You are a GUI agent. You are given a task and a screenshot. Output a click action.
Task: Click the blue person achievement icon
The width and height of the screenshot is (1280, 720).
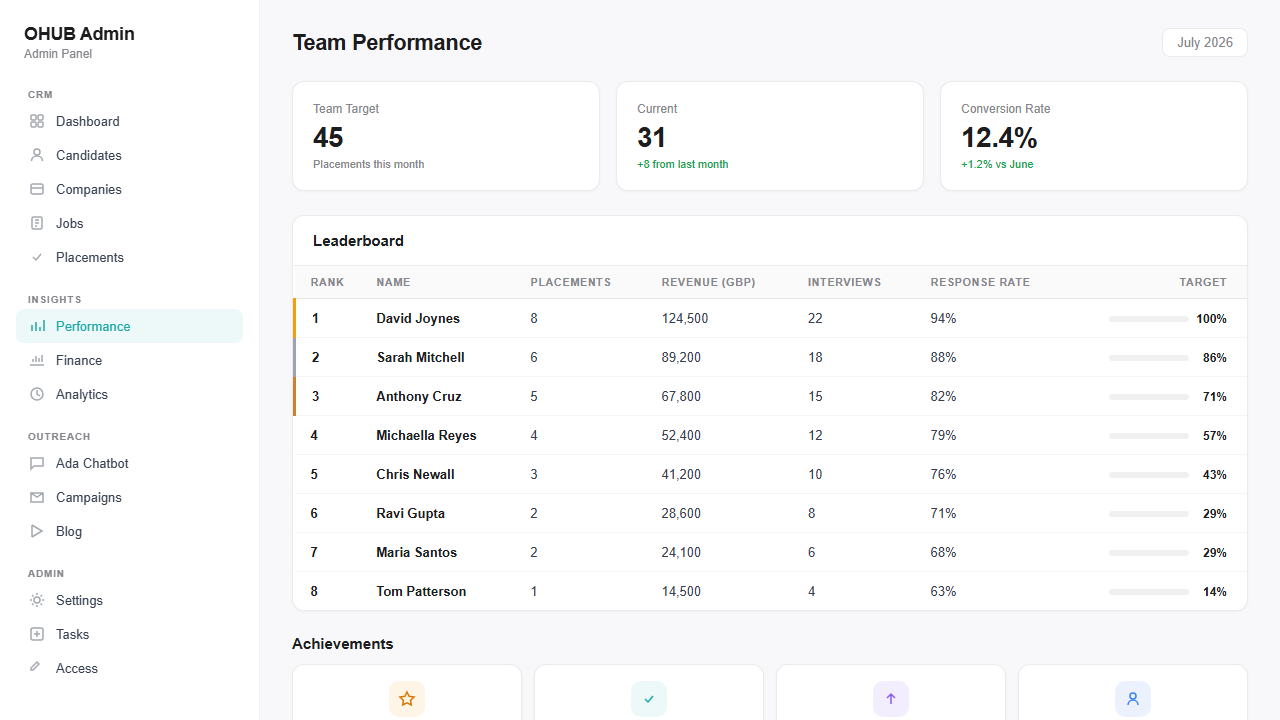(x=1133, y=699)
